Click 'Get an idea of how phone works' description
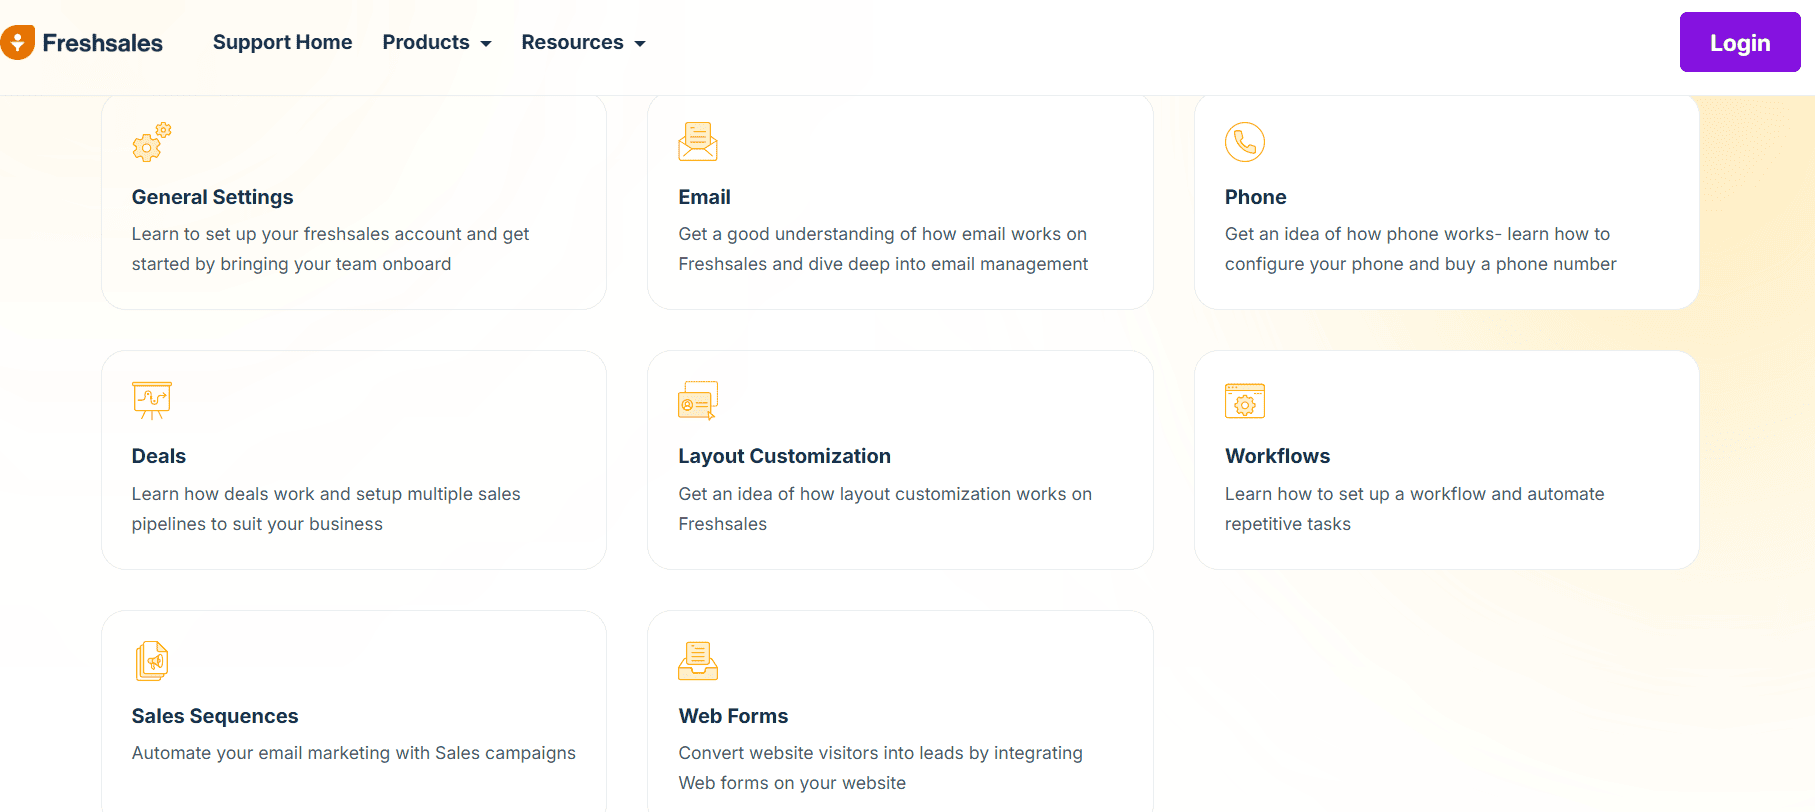Screen dimensions: 1815x812 [x=1420, y=249]
